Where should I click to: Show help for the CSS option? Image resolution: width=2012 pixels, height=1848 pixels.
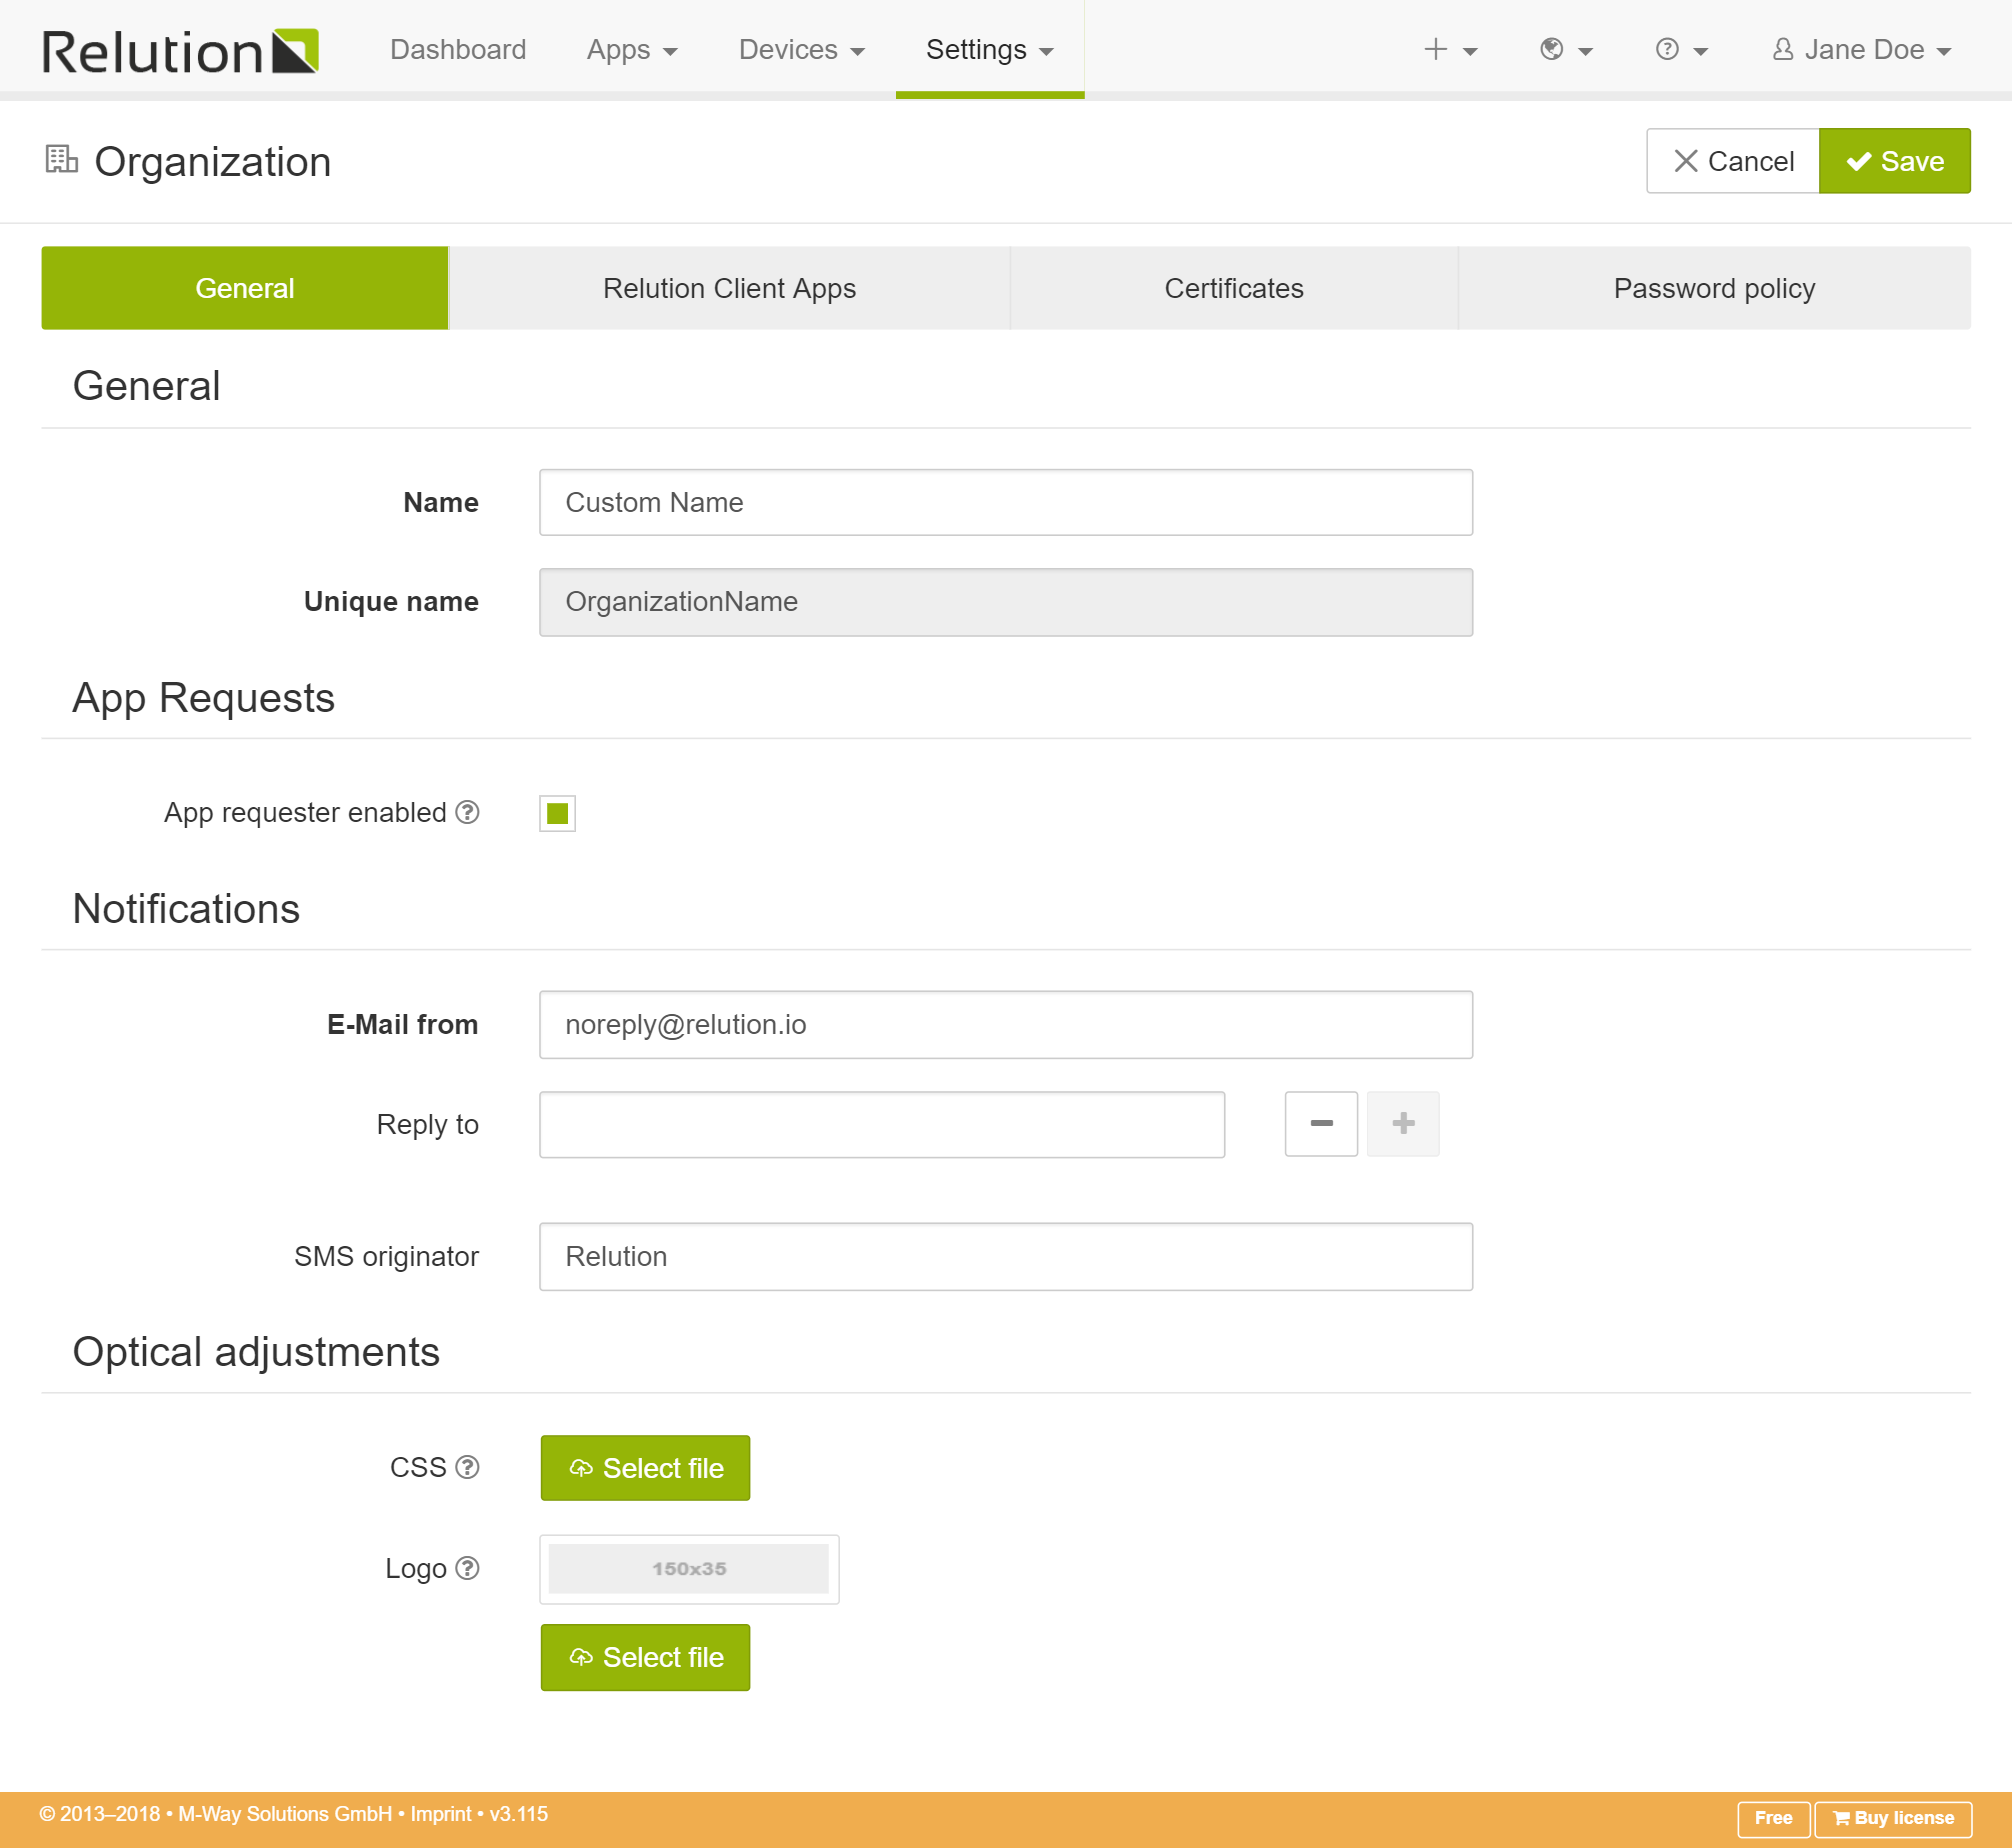click(x=467, y=1467)
